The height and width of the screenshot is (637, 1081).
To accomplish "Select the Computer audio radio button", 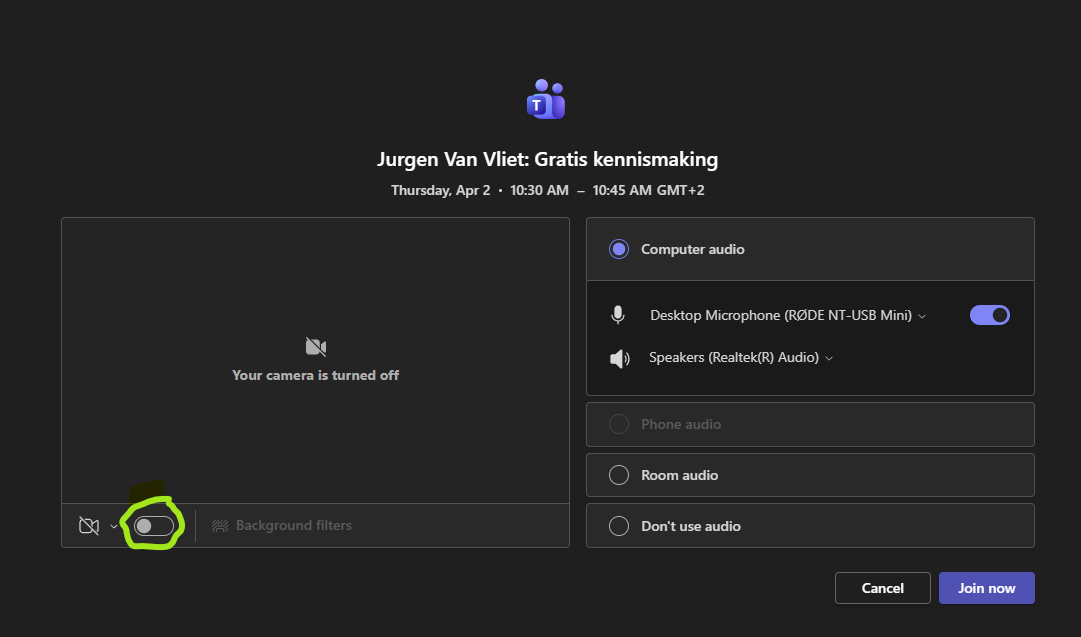I will point(619,250).
